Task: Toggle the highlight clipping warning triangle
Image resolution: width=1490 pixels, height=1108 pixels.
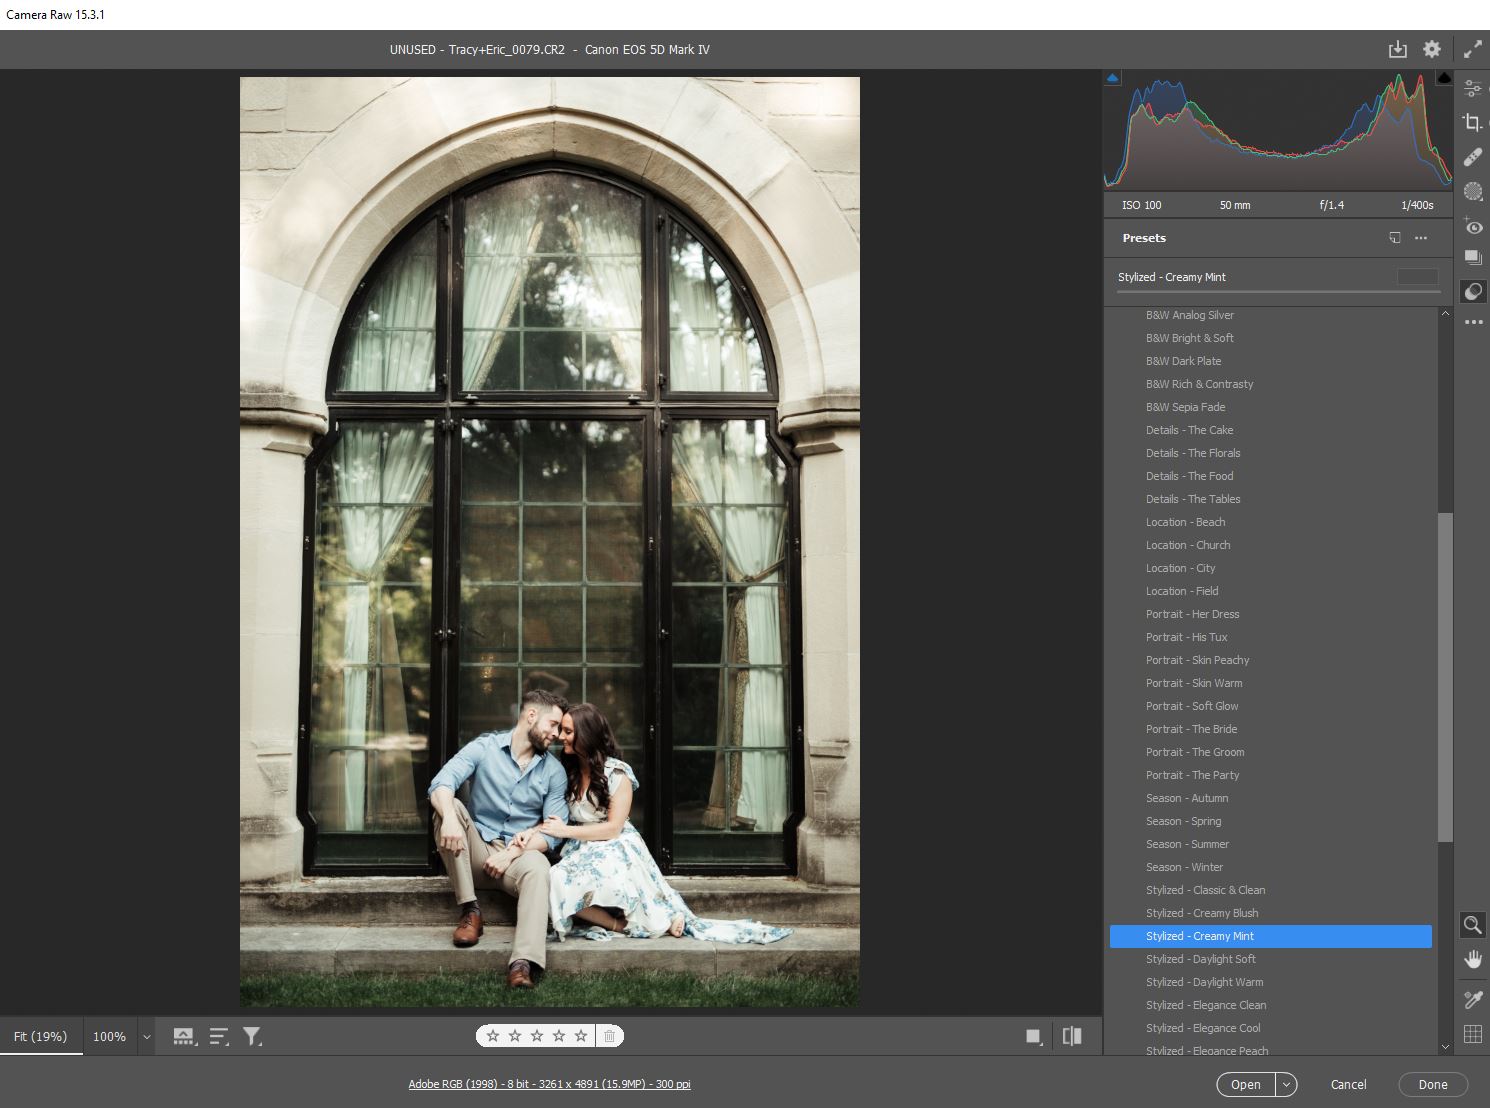Action: pyautogui.click(x=1443, y=78)
